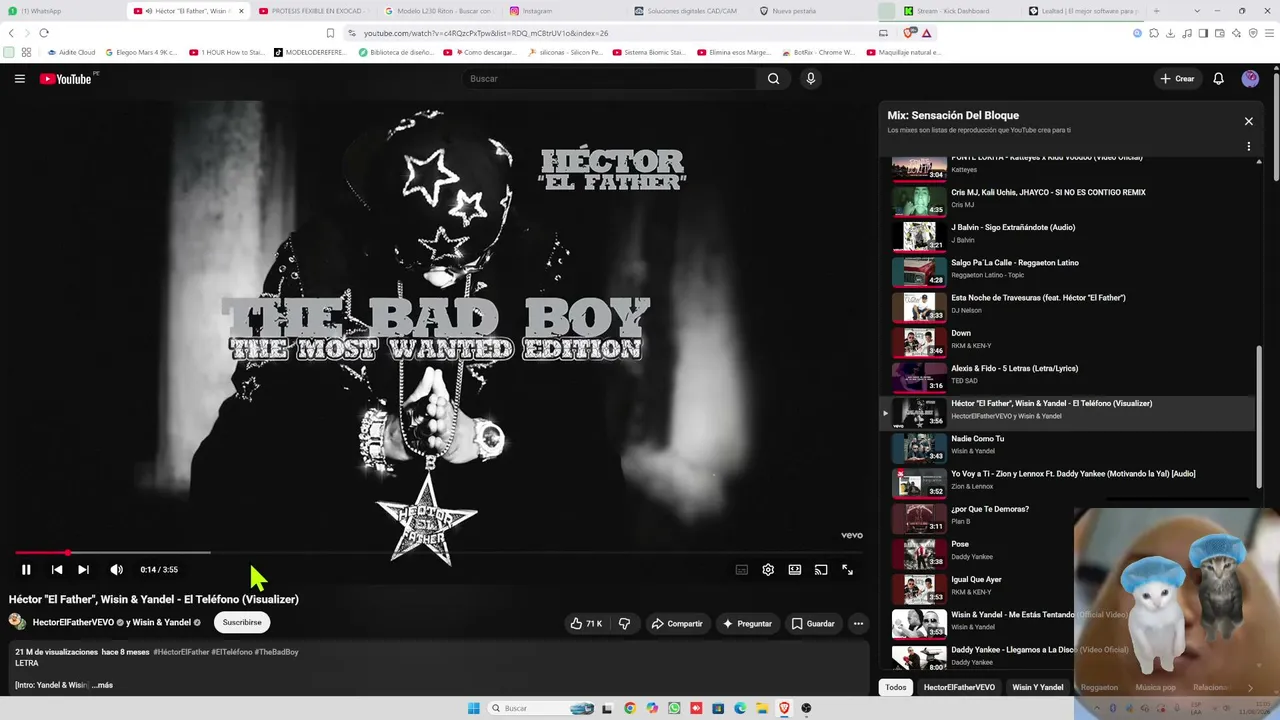This screenshot has width=1280, height=720.
Task: Open Aidite Cloud bookmark
Action: pyautogui.click(x=72, y=52)
